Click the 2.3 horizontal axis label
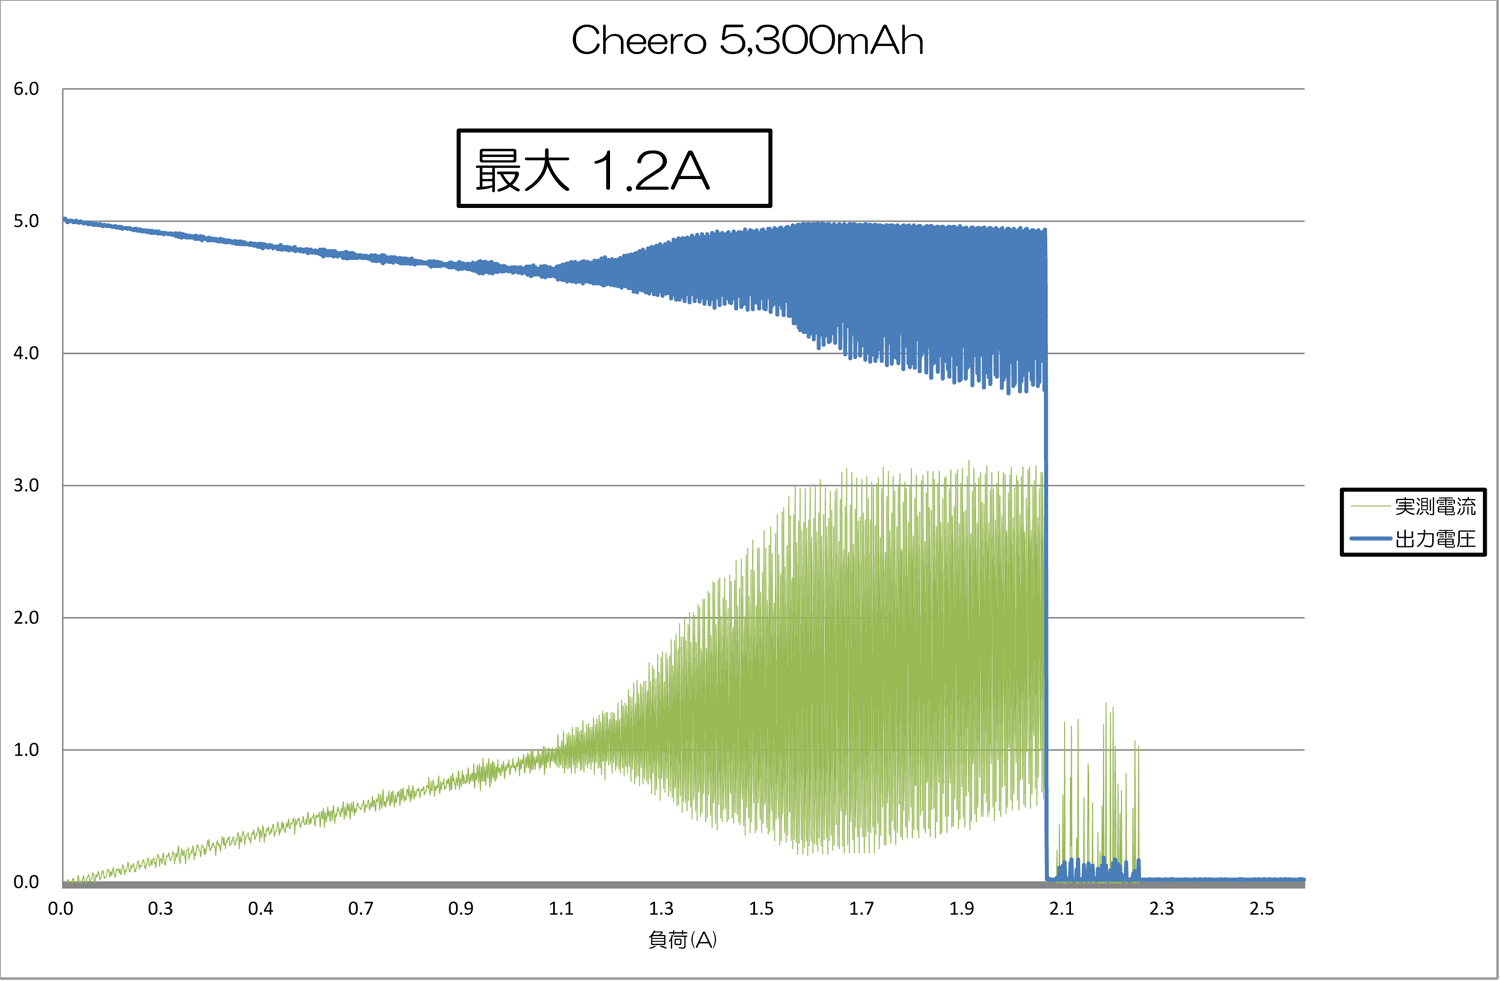This screenshot has width=1500, height=981. 1161,908
